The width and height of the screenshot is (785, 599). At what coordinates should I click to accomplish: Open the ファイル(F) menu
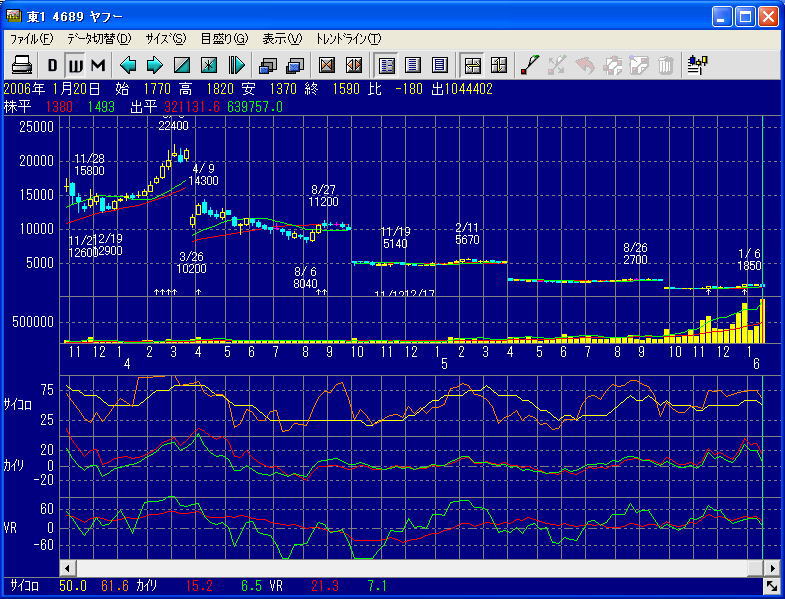(x=32, y=39)
